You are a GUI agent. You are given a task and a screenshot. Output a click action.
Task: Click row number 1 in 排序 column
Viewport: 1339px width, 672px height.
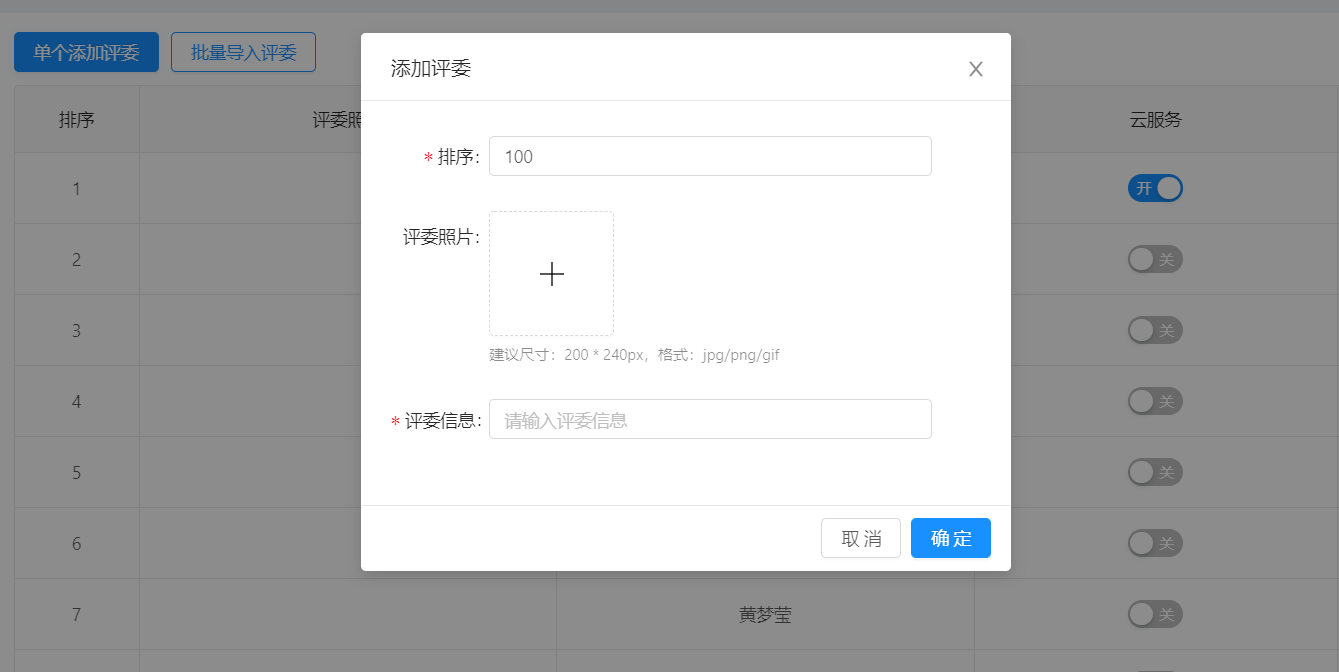pos(77,189)
